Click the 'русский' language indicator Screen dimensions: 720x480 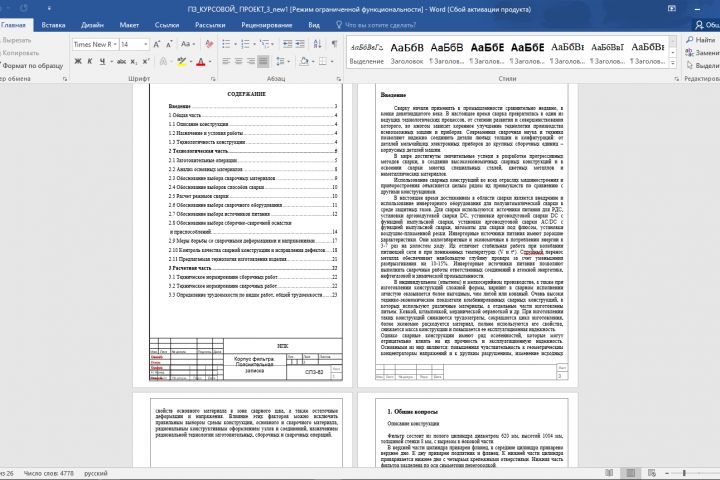click(96, 473)
